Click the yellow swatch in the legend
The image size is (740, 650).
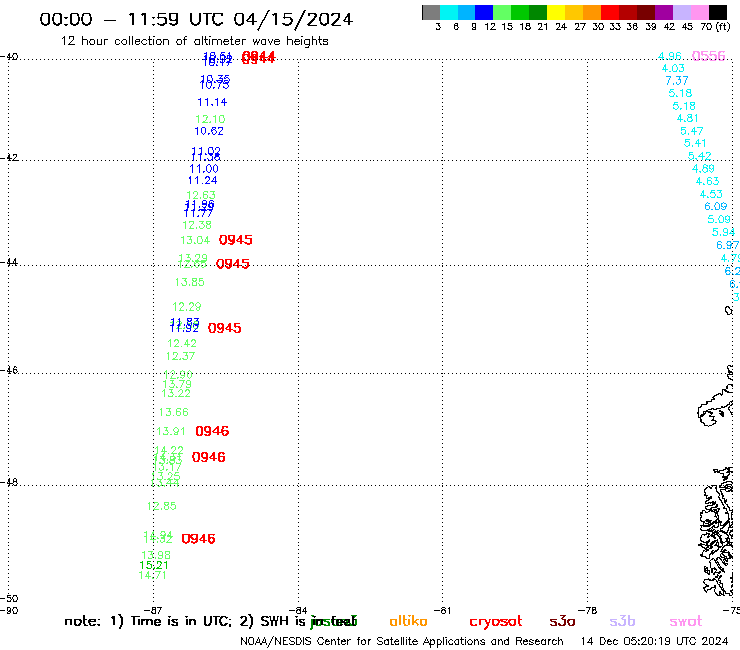555,12
